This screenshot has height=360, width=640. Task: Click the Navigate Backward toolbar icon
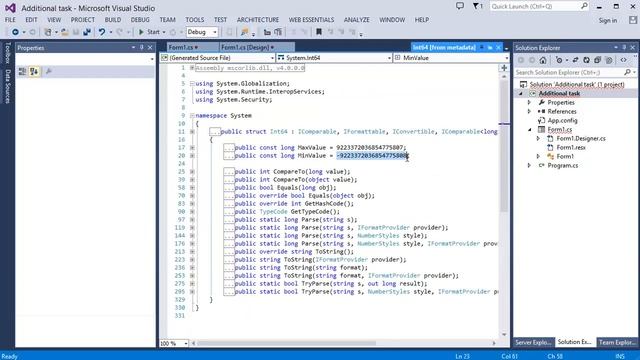pos(15,32)
